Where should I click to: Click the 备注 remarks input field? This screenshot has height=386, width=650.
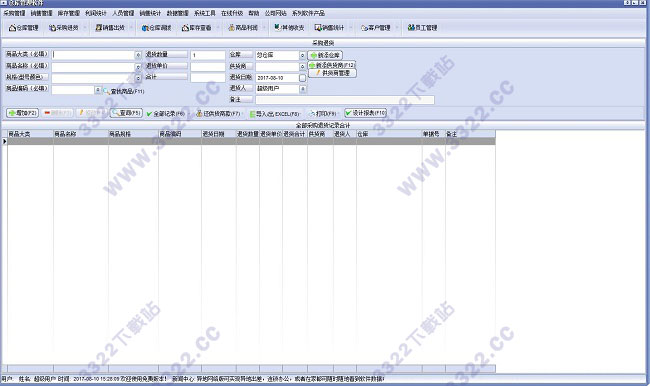pos(345,100)
